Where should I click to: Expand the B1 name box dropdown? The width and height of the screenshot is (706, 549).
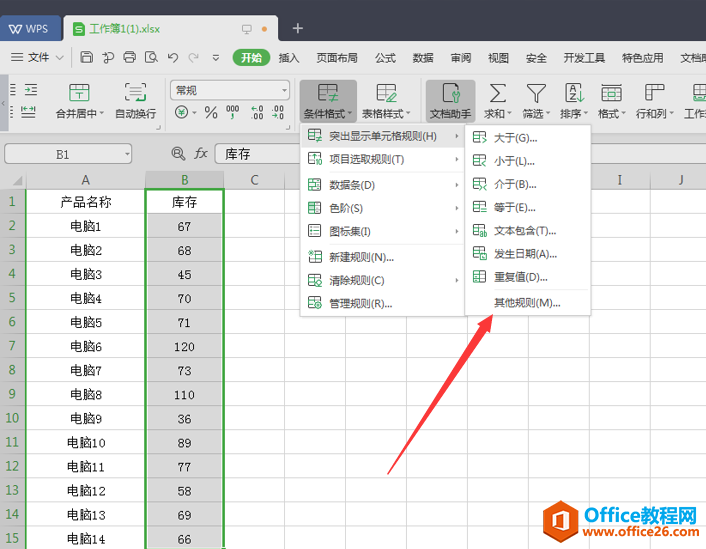(x=127, y=154)
